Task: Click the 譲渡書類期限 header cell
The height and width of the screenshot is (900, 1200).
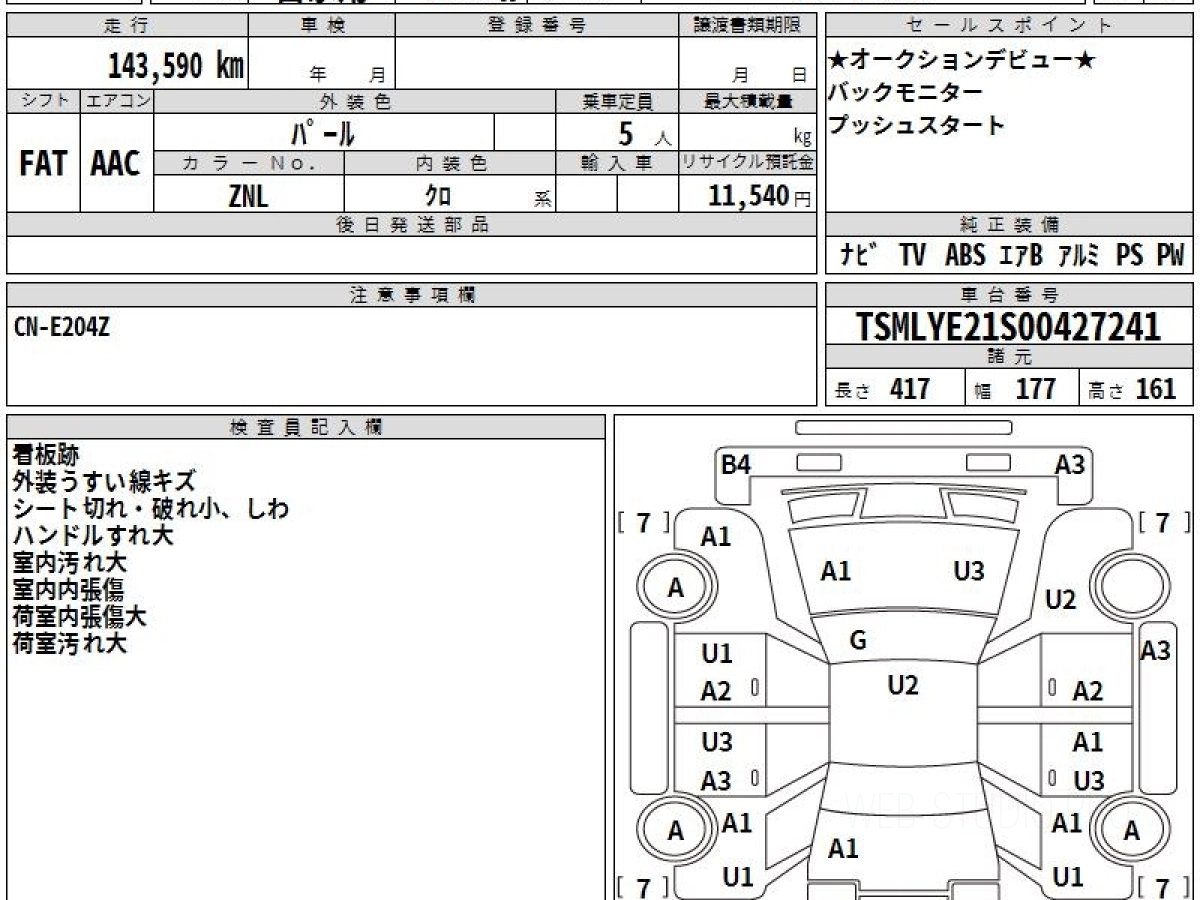Action: pos(748,26)
